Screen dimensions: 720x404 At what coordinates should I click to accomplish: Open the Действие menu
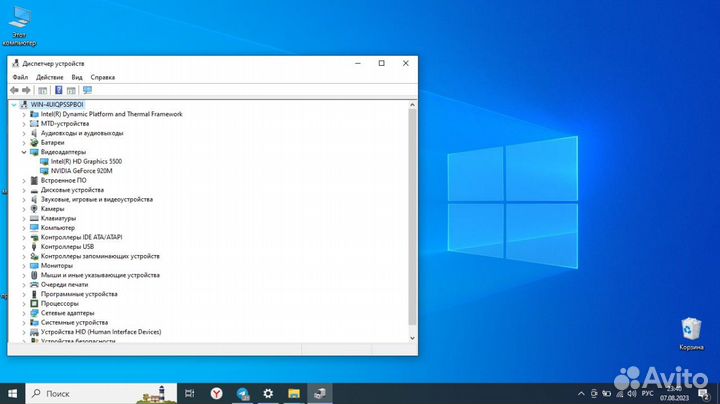pos(49,77)
